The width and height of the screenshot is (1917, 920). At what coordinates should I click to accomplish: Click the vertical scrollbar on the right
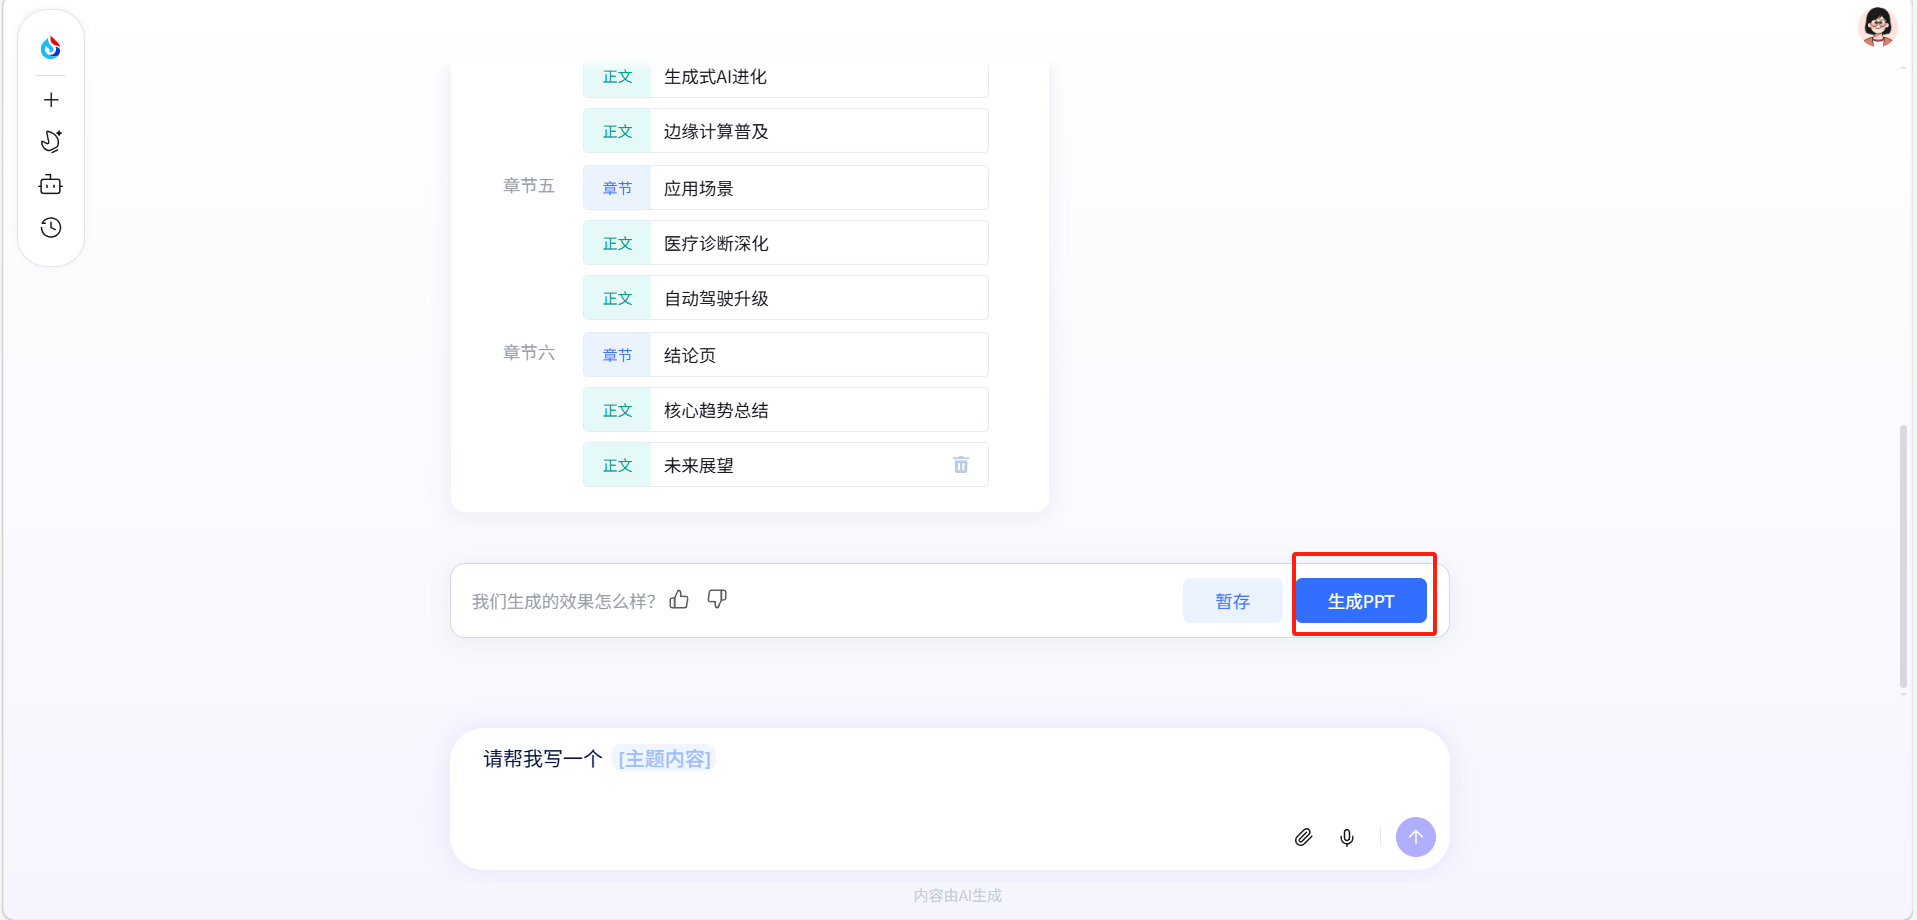(1903, 556)
